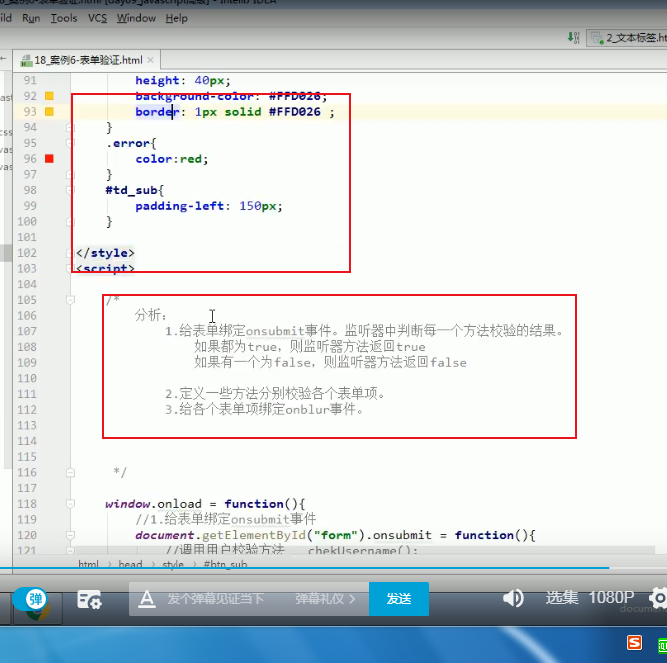The width and height of the screenshot is (667, 663).
Task: Open the Window menu
Action: 136,18
